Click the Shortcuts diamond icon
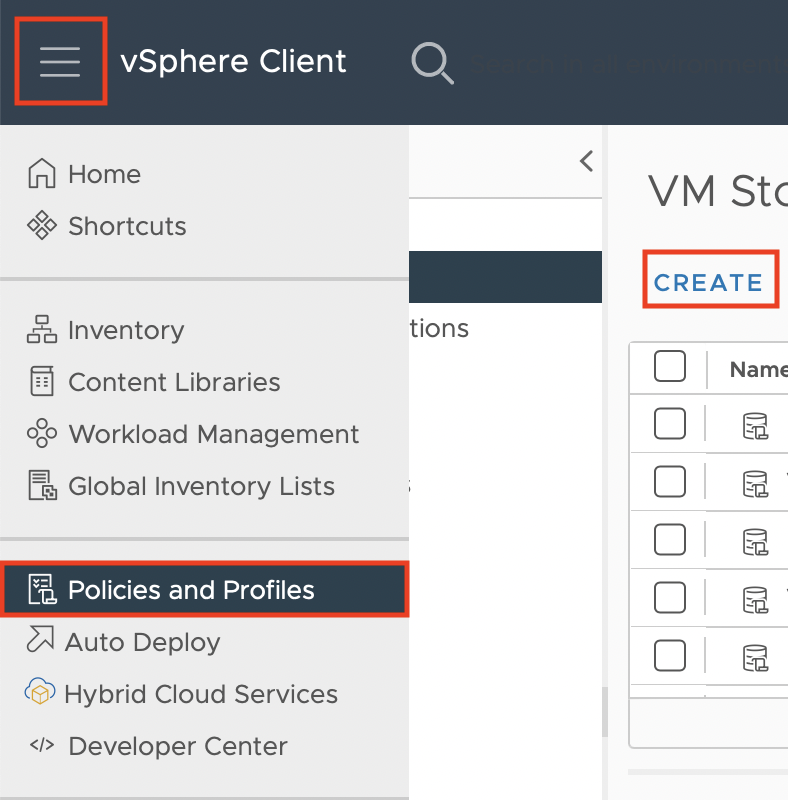The height and width of the screenshot is (800, 788). [x=42, y=226]
